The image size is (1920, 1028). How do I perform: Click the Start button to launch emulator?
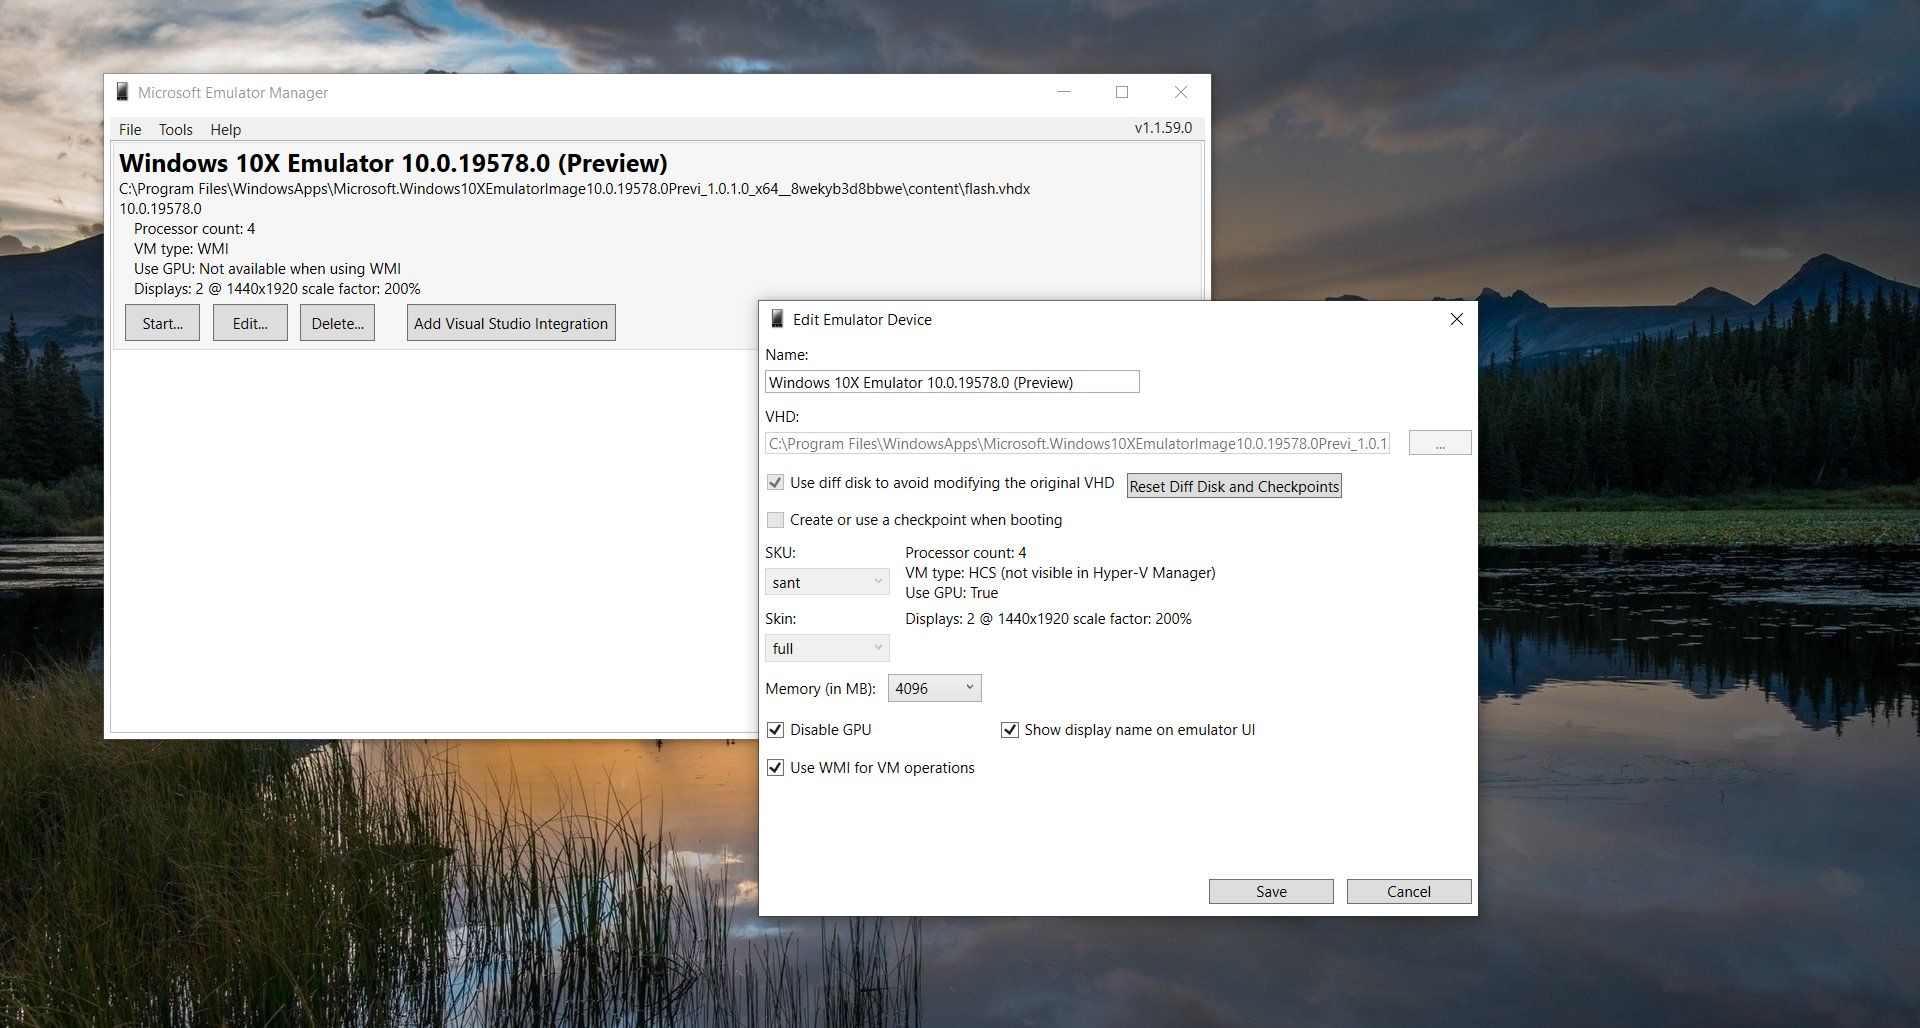coord(162,322)
